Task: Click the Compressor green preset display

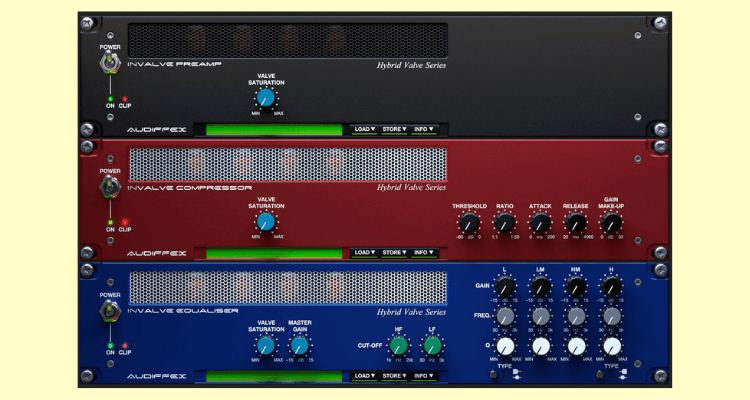Action: click(274, 253)
